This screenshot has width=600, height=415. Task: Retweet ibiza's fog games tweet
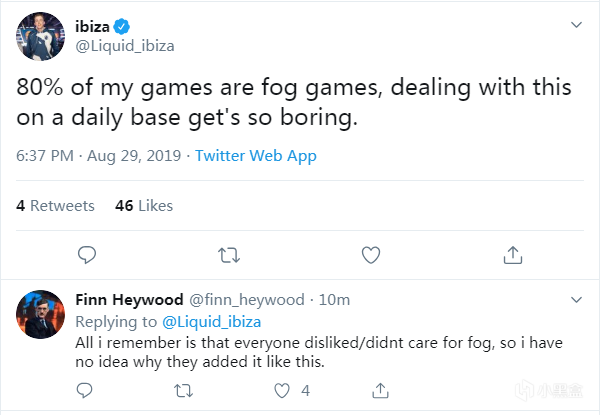pyautogui.click(x=228, y=253)
